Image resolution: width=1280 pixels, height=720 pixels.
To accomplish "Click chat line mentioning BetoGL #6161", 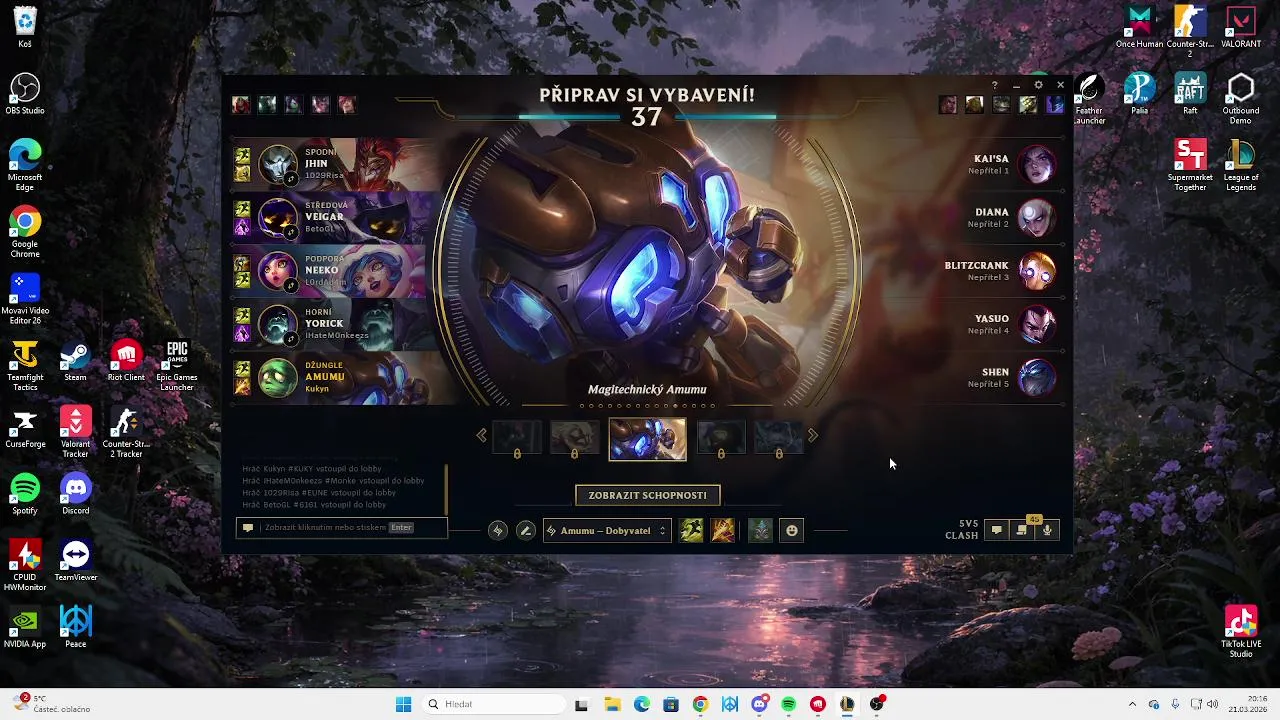I will pyautogui.click(x=314, y=505).
